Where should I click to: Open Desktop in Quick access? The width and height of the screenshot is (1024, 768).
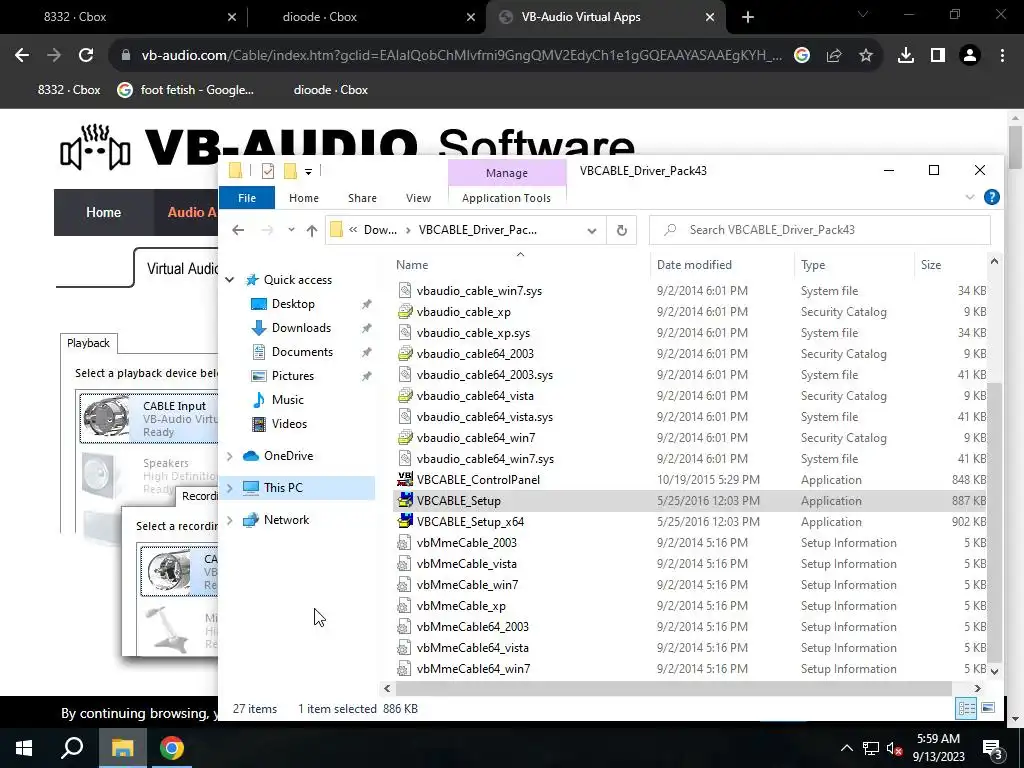coord(293,304)
